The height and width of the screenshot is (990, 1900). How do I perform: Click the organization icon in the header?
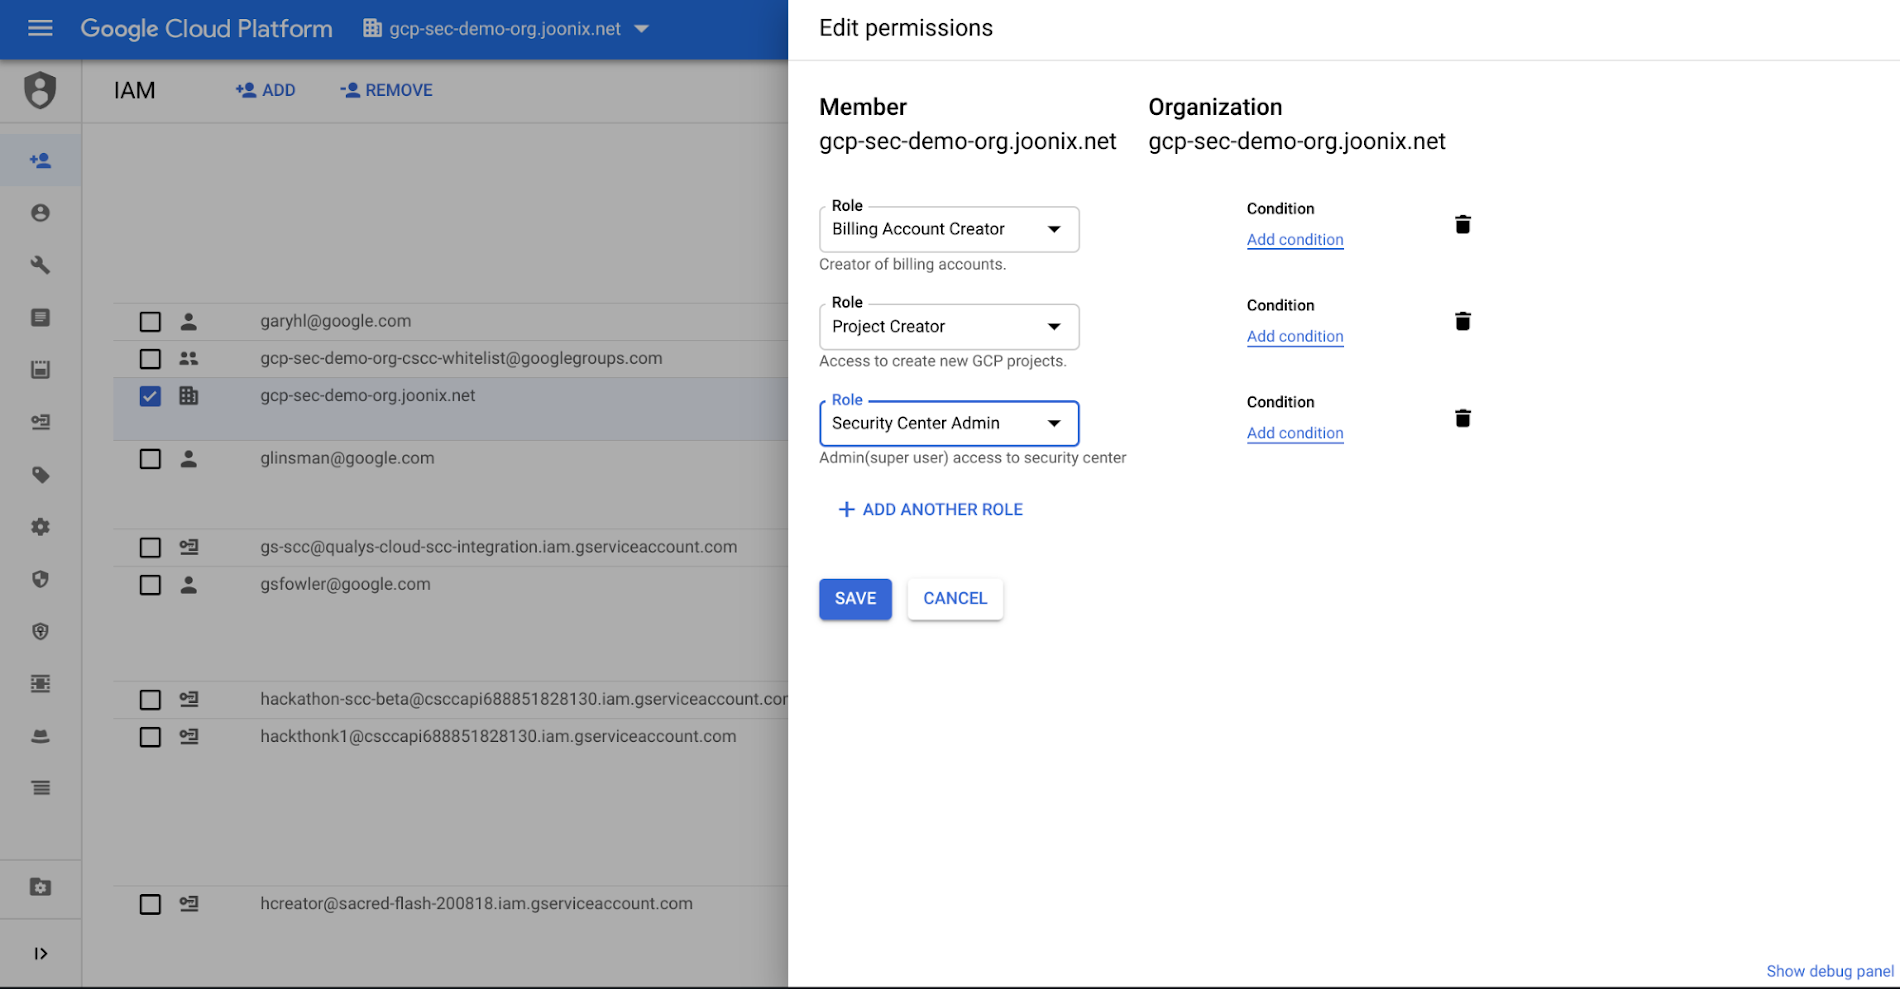tap(372, 28)
